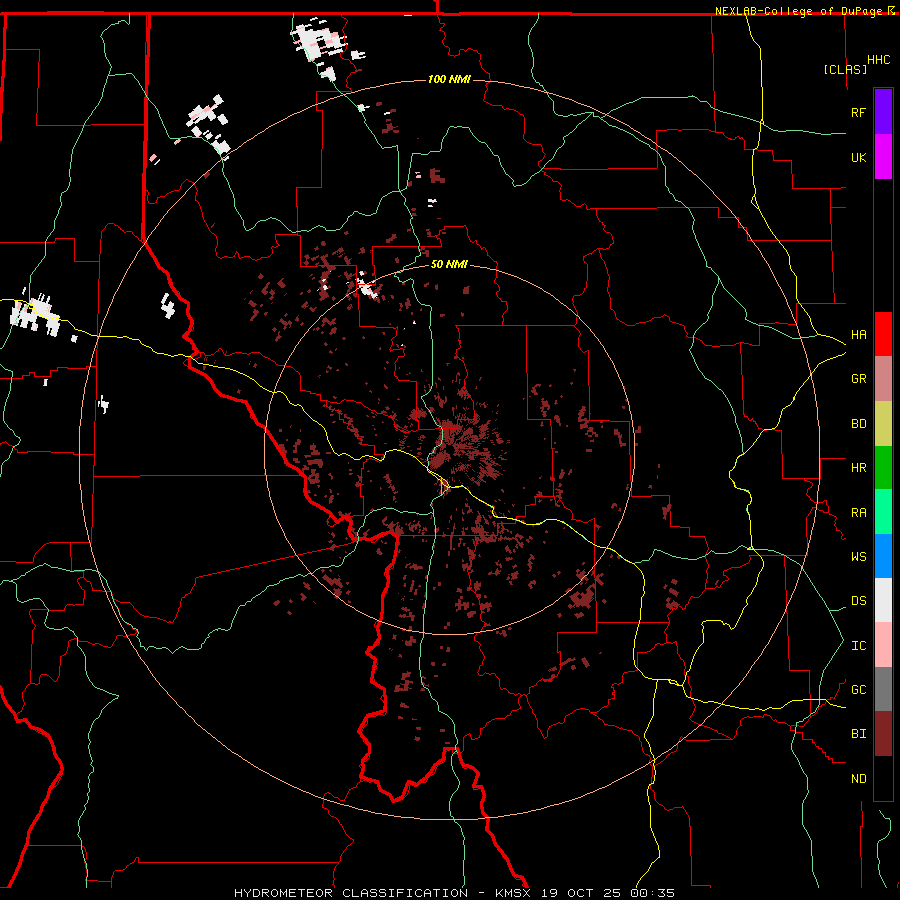Click the BI legend label
Image resolution: width=900 pixels, height=900 pixels.
(858, 734)
